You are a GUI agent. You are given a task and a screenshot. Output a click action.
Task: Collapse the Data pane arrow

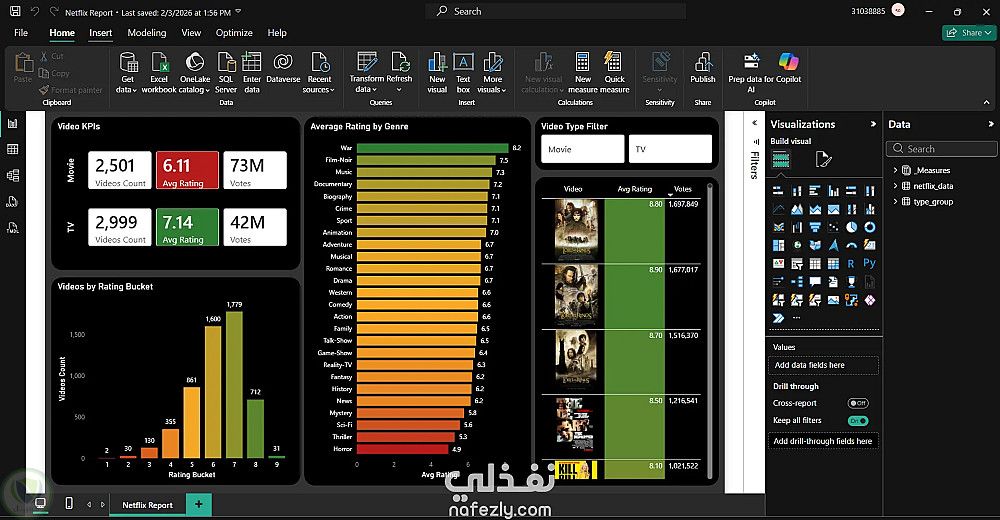tap(990, 124)
